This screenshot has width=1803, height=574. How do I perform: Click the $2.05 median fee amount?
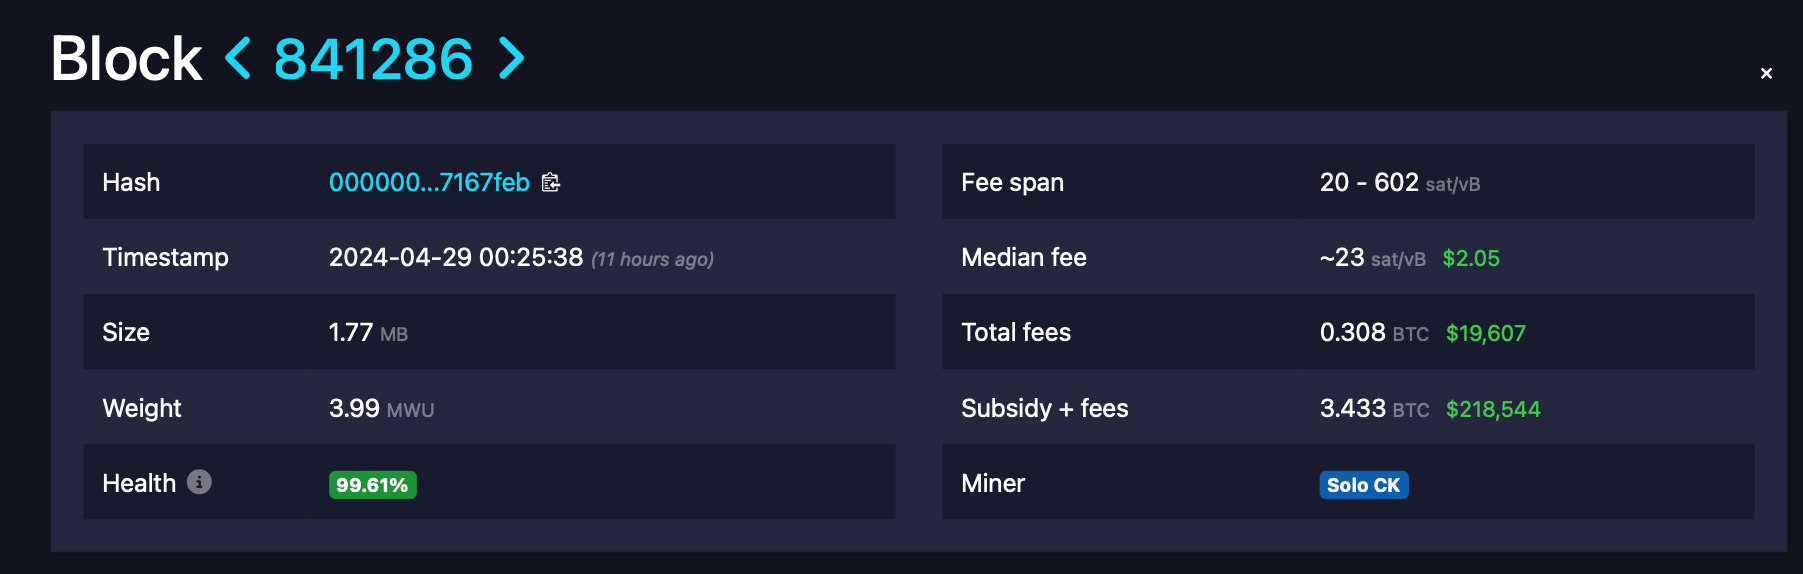1470,258
